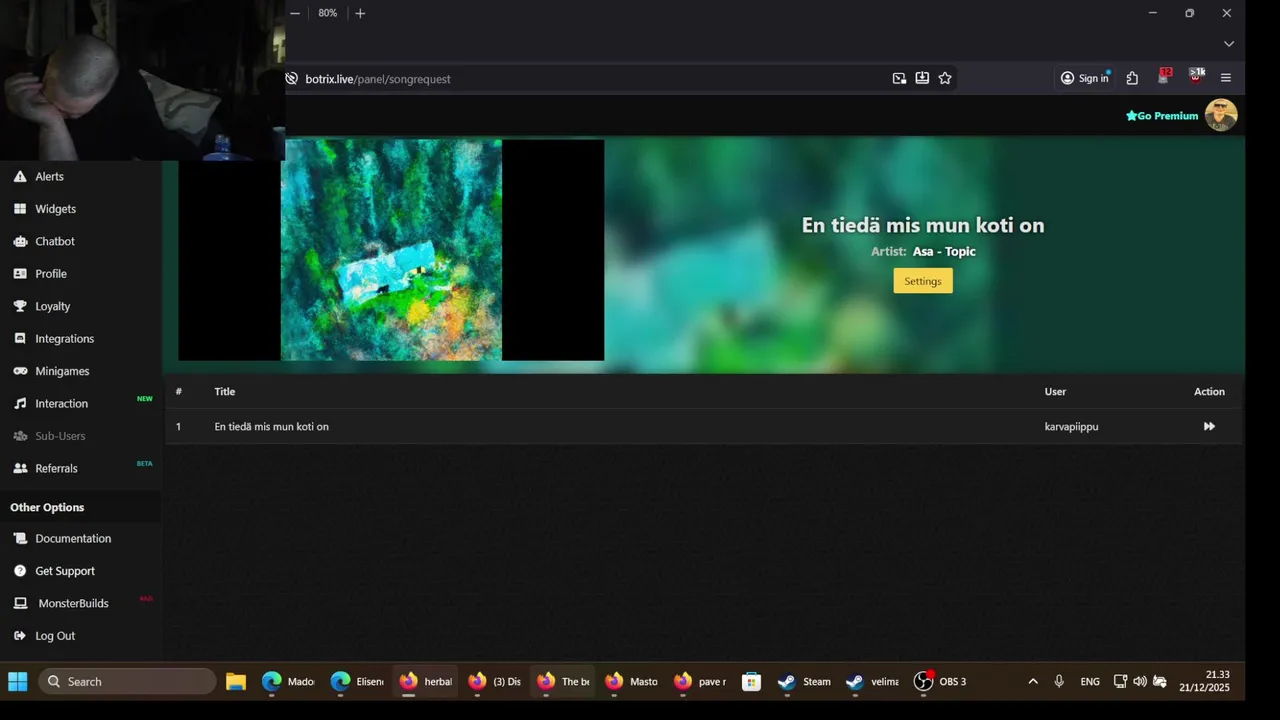Switch to the Firefox pave window
This screenshot has height=720, width=1280.
point(700,682)
